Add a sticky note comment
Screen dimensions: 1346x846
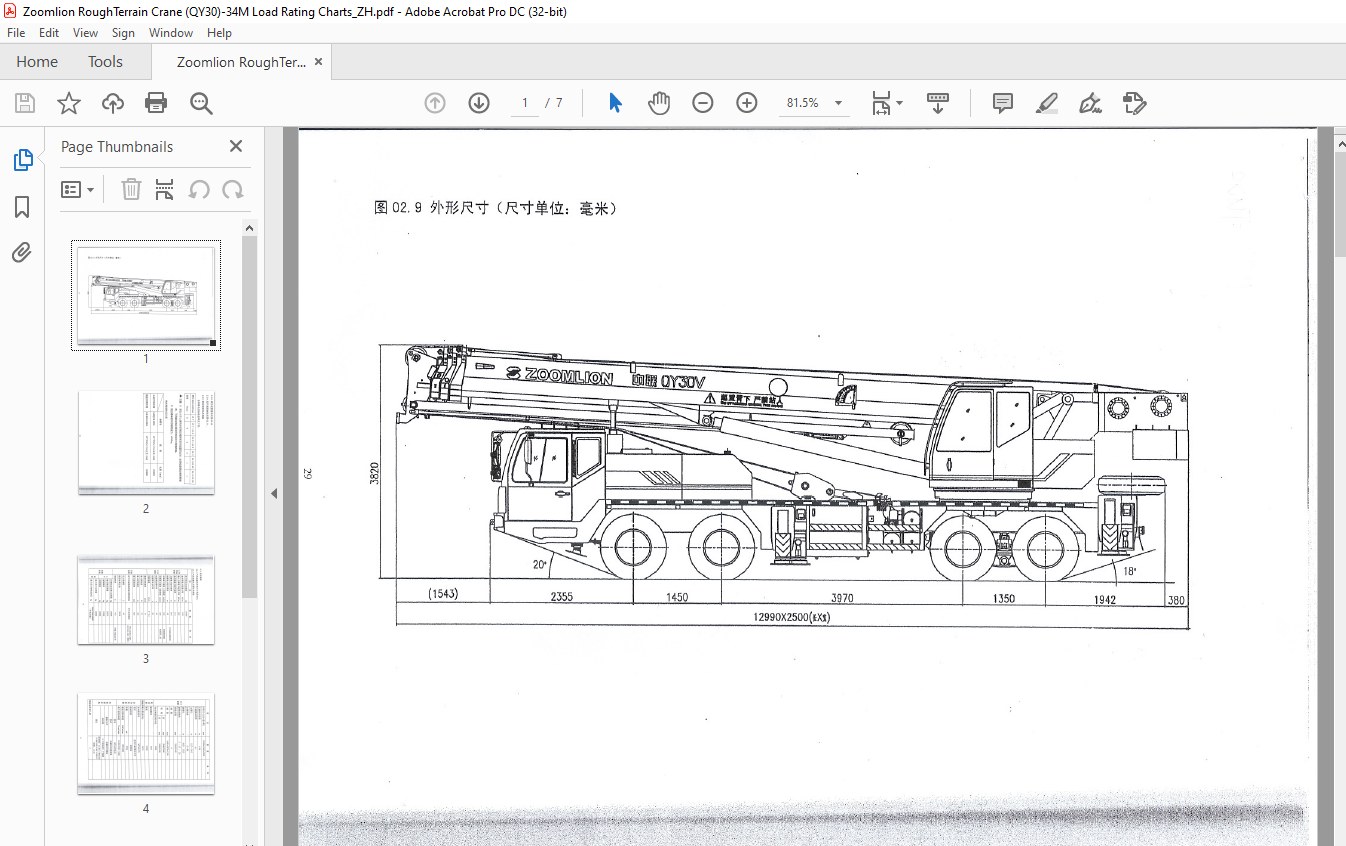click(1003, 103)
